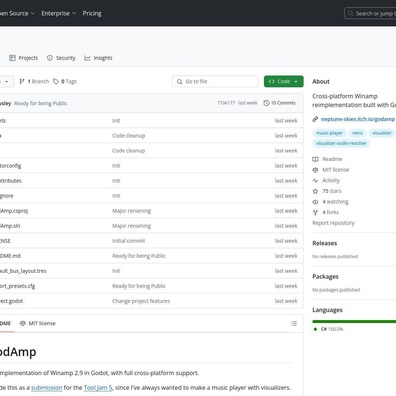Image resolution: width=396 pixels, height=396 pixels.
Task: Click Report repository
Action: [333, 223]
